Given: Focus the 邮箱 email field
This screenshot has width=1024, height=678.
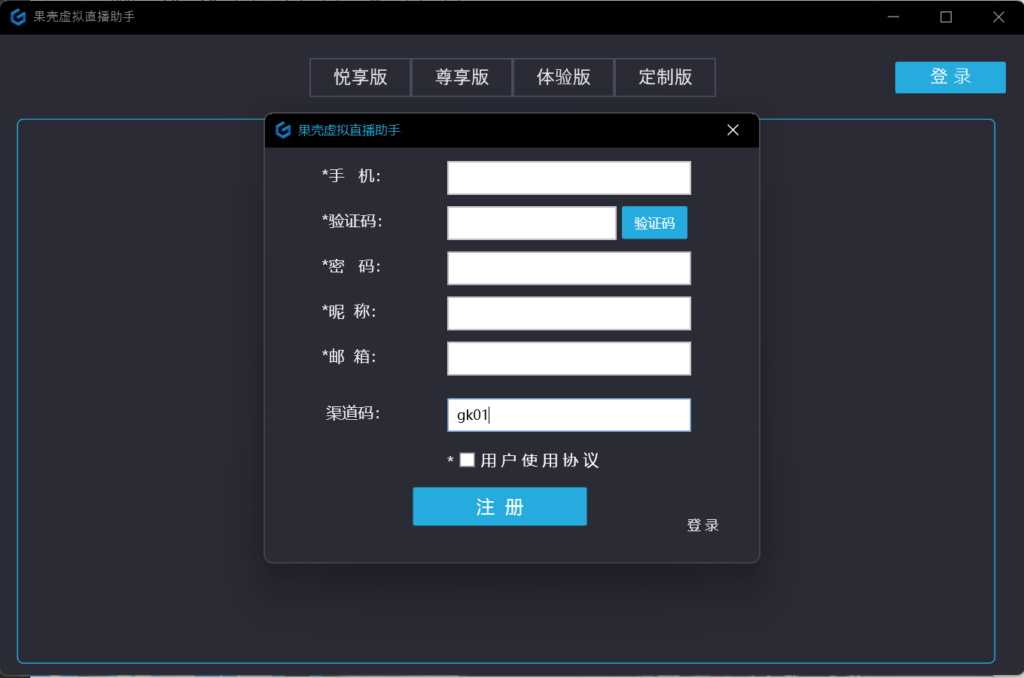Looking at the screenshot, I should (568, 358).
